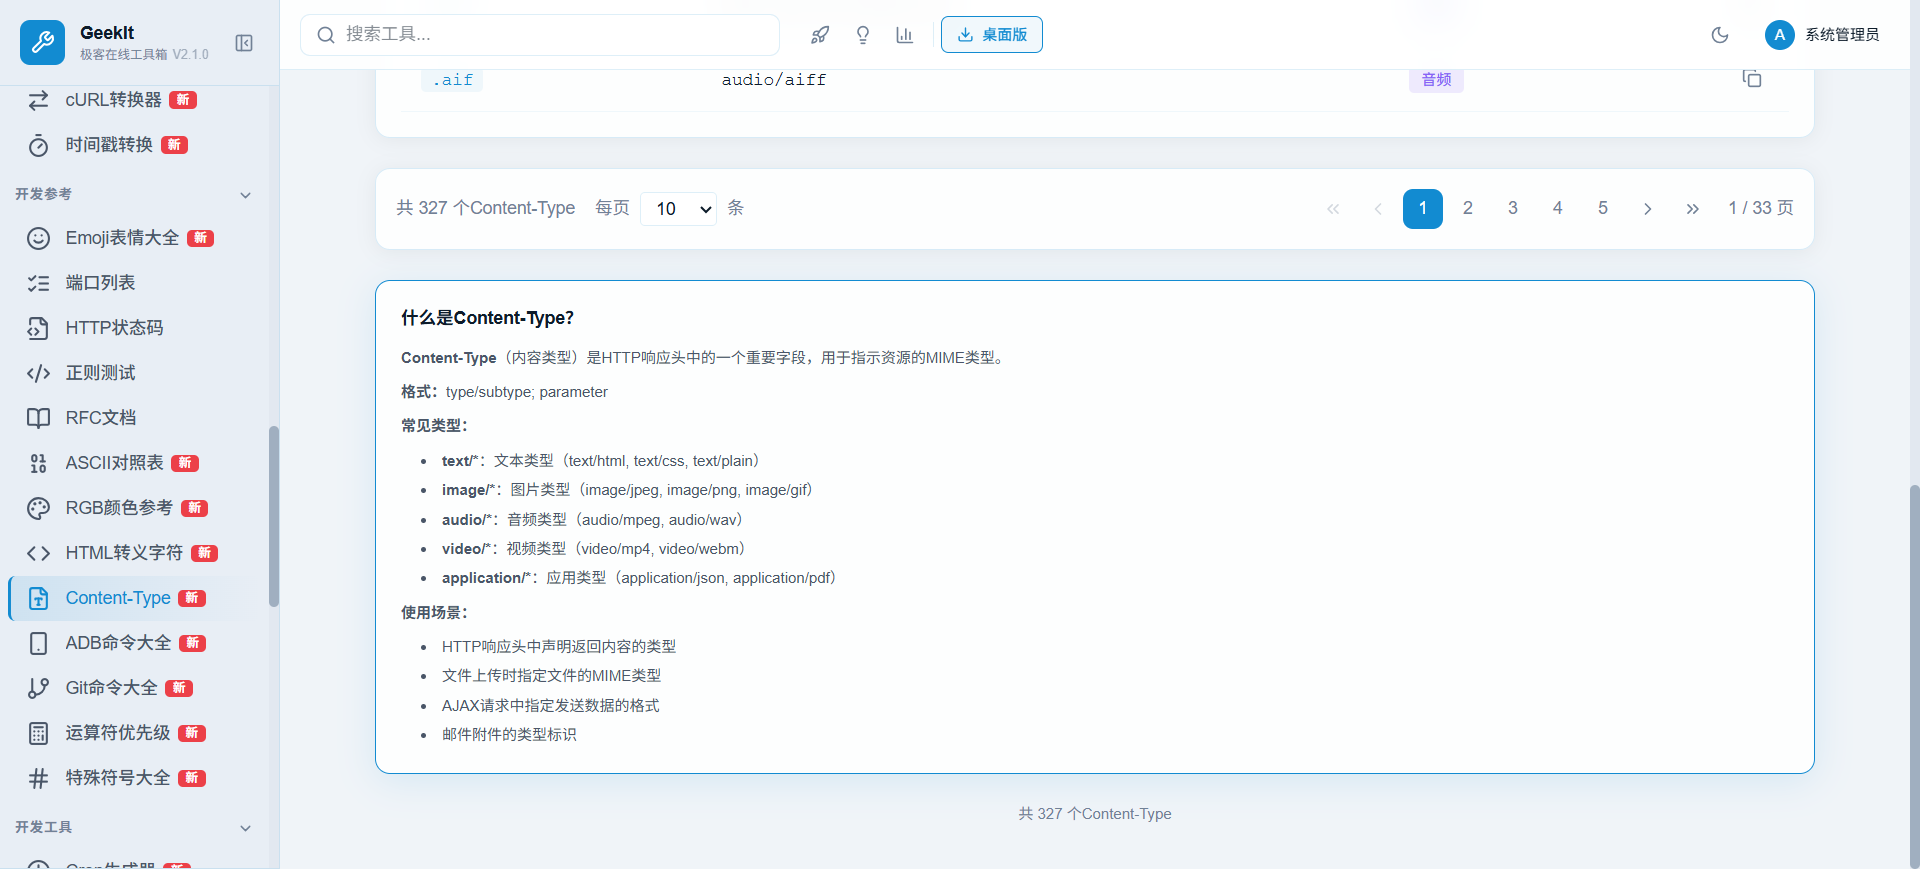Click the 什么是Content-Type? heading
1920x869 pixels.
pos(488,318)
